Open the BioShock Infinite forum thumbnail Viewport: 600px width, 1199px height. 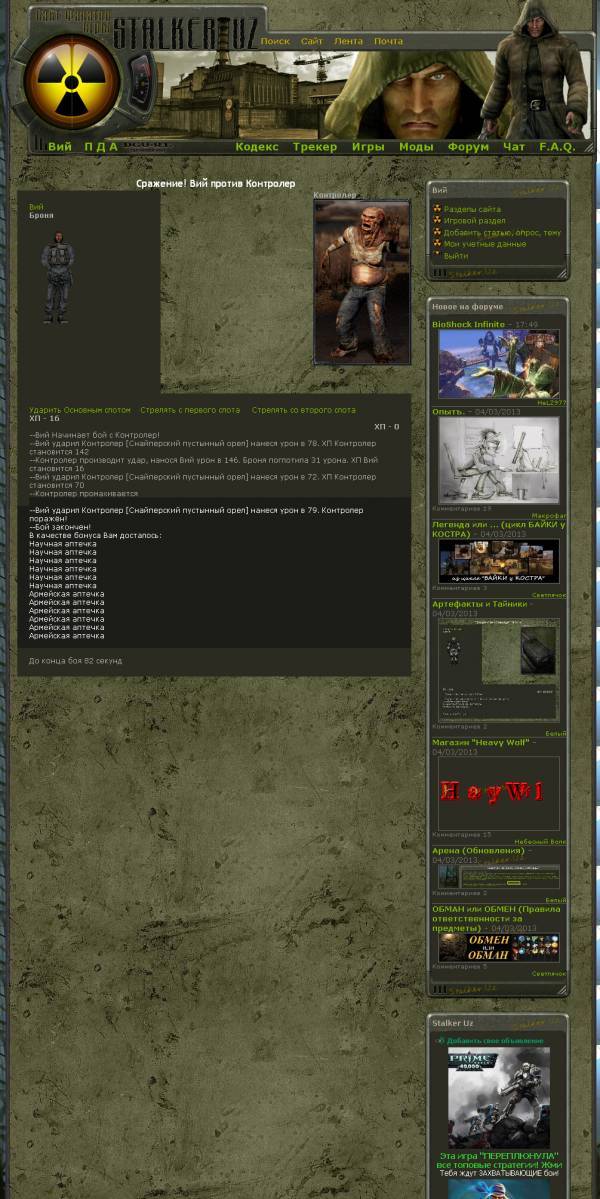click(x=498, y=364)
